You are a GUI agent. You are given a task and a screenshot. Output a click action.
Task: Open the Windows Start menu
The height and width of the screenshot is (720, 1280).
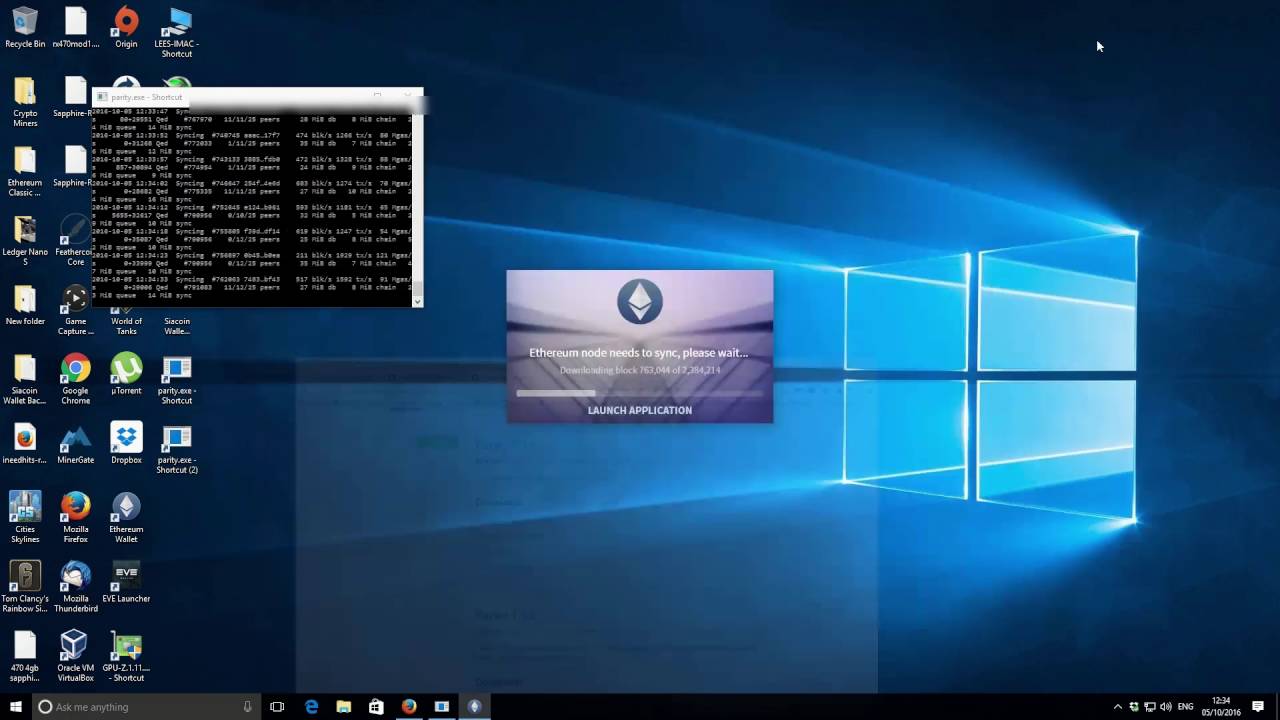pyautogui.click(x=16, y=707)
